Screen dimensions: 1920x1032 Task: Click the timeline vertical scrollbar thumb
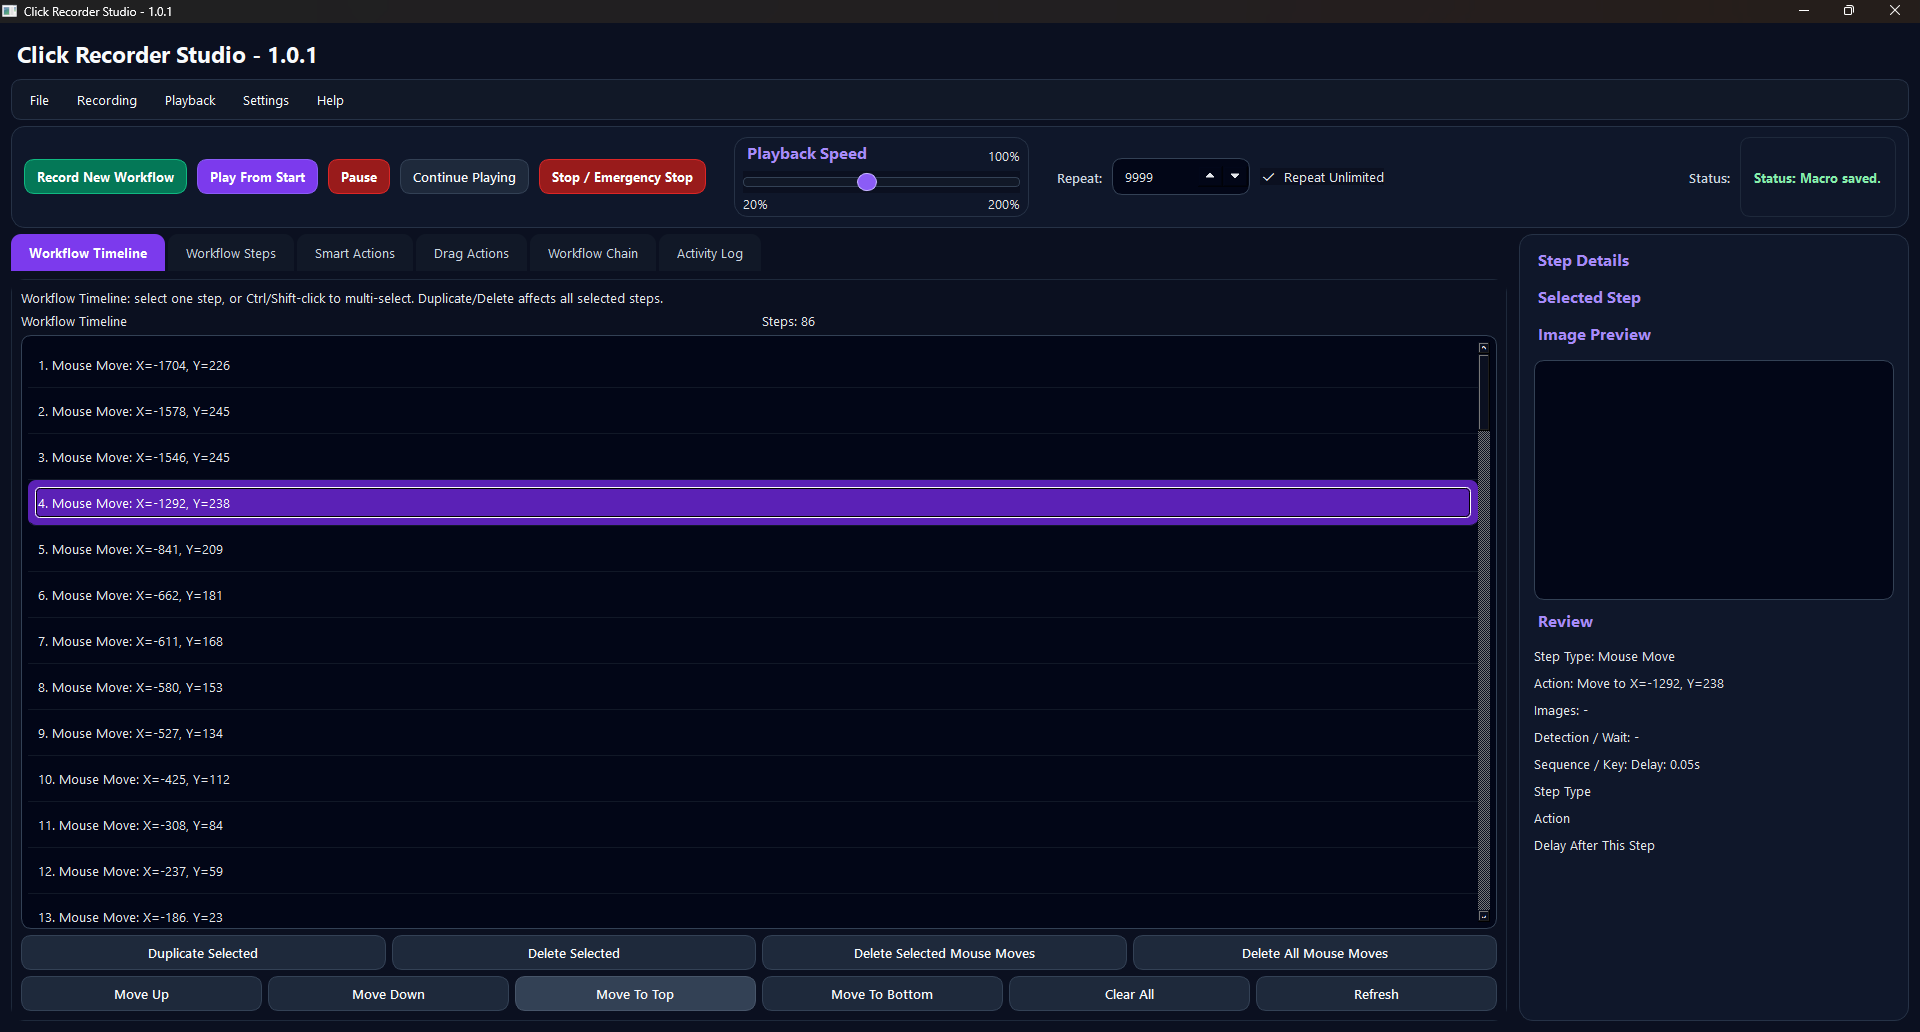pyautogui.click(x=1483, y=393)
